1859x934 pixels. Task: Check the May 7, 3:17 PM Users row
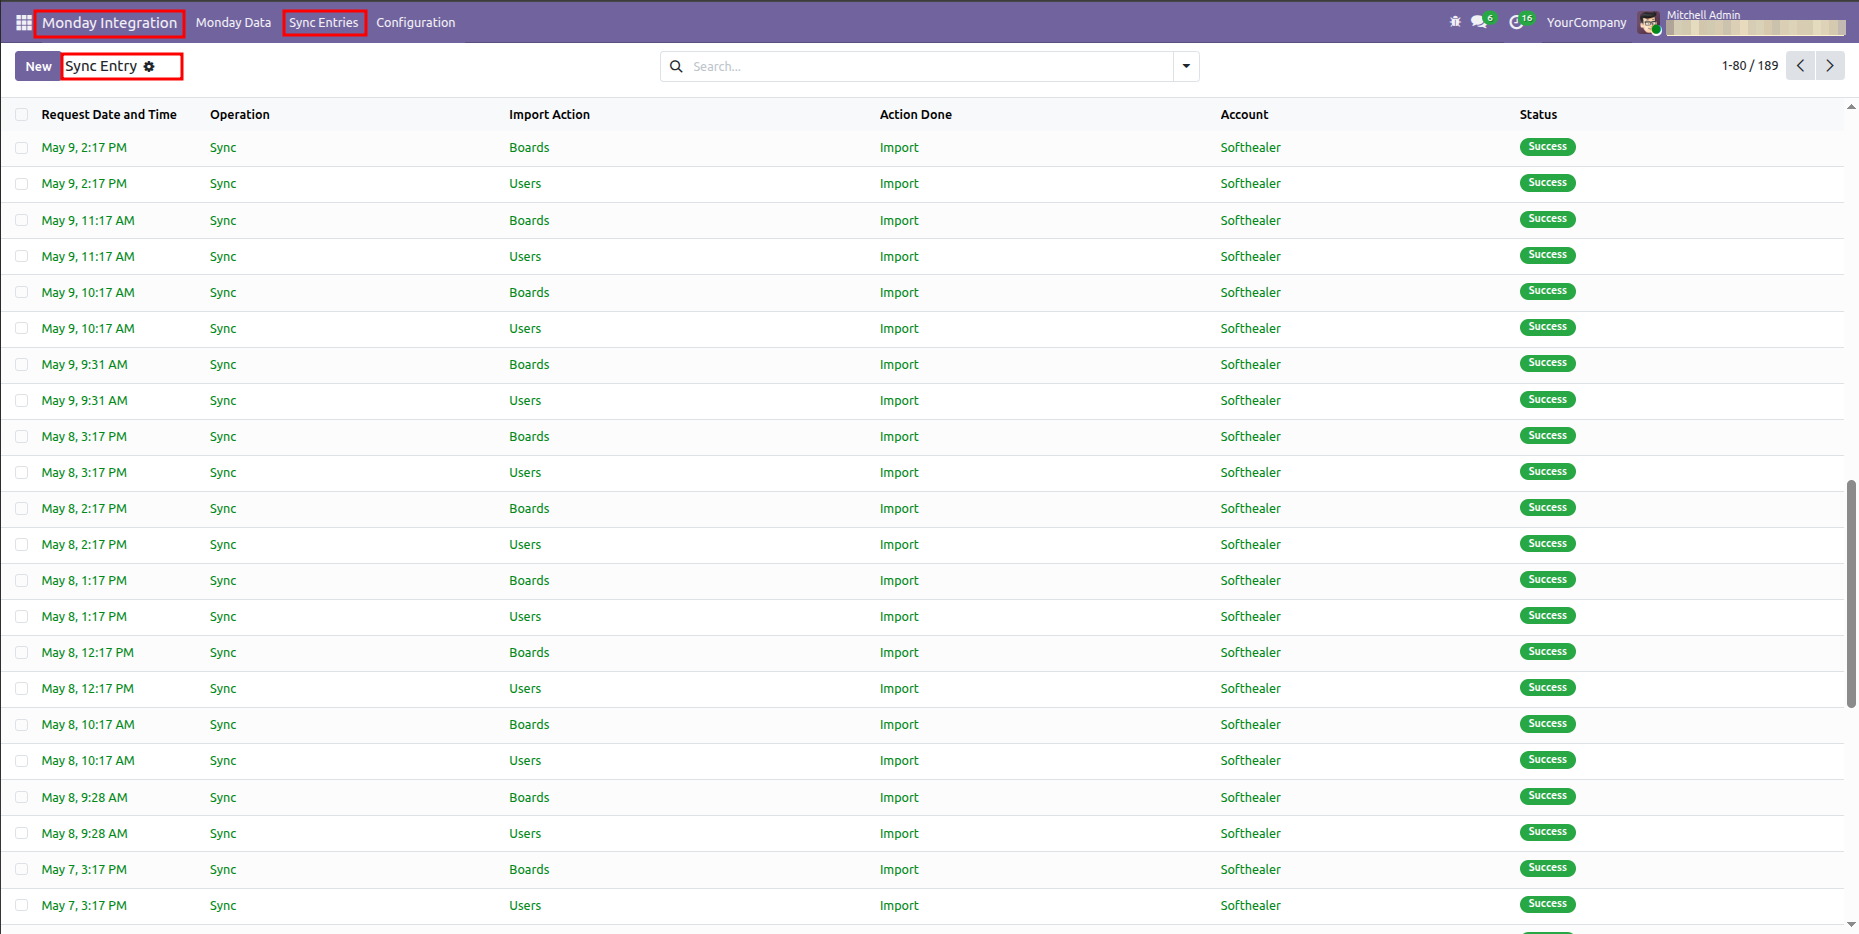tap(22, 906)
